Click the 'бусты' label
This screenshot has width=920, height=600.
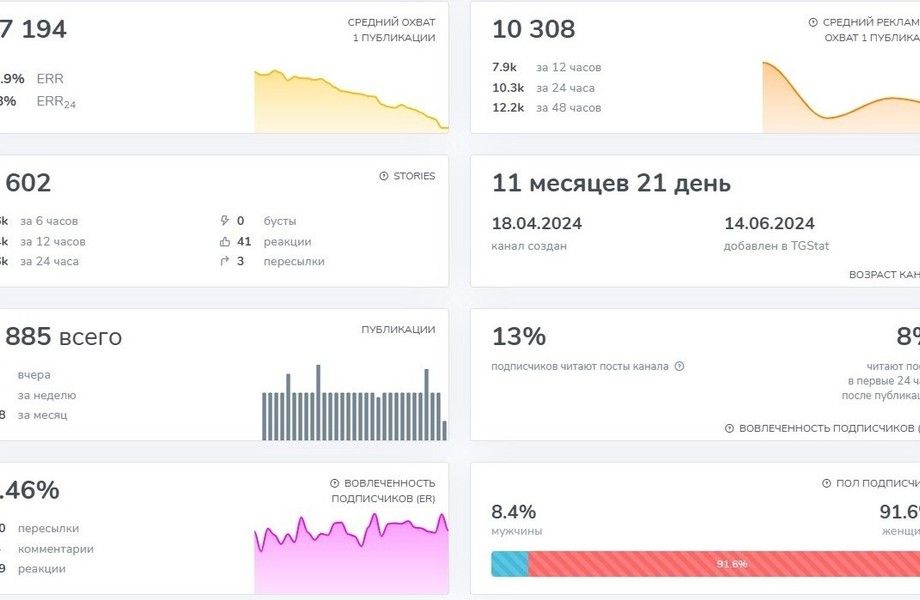[x=280, y=221]
